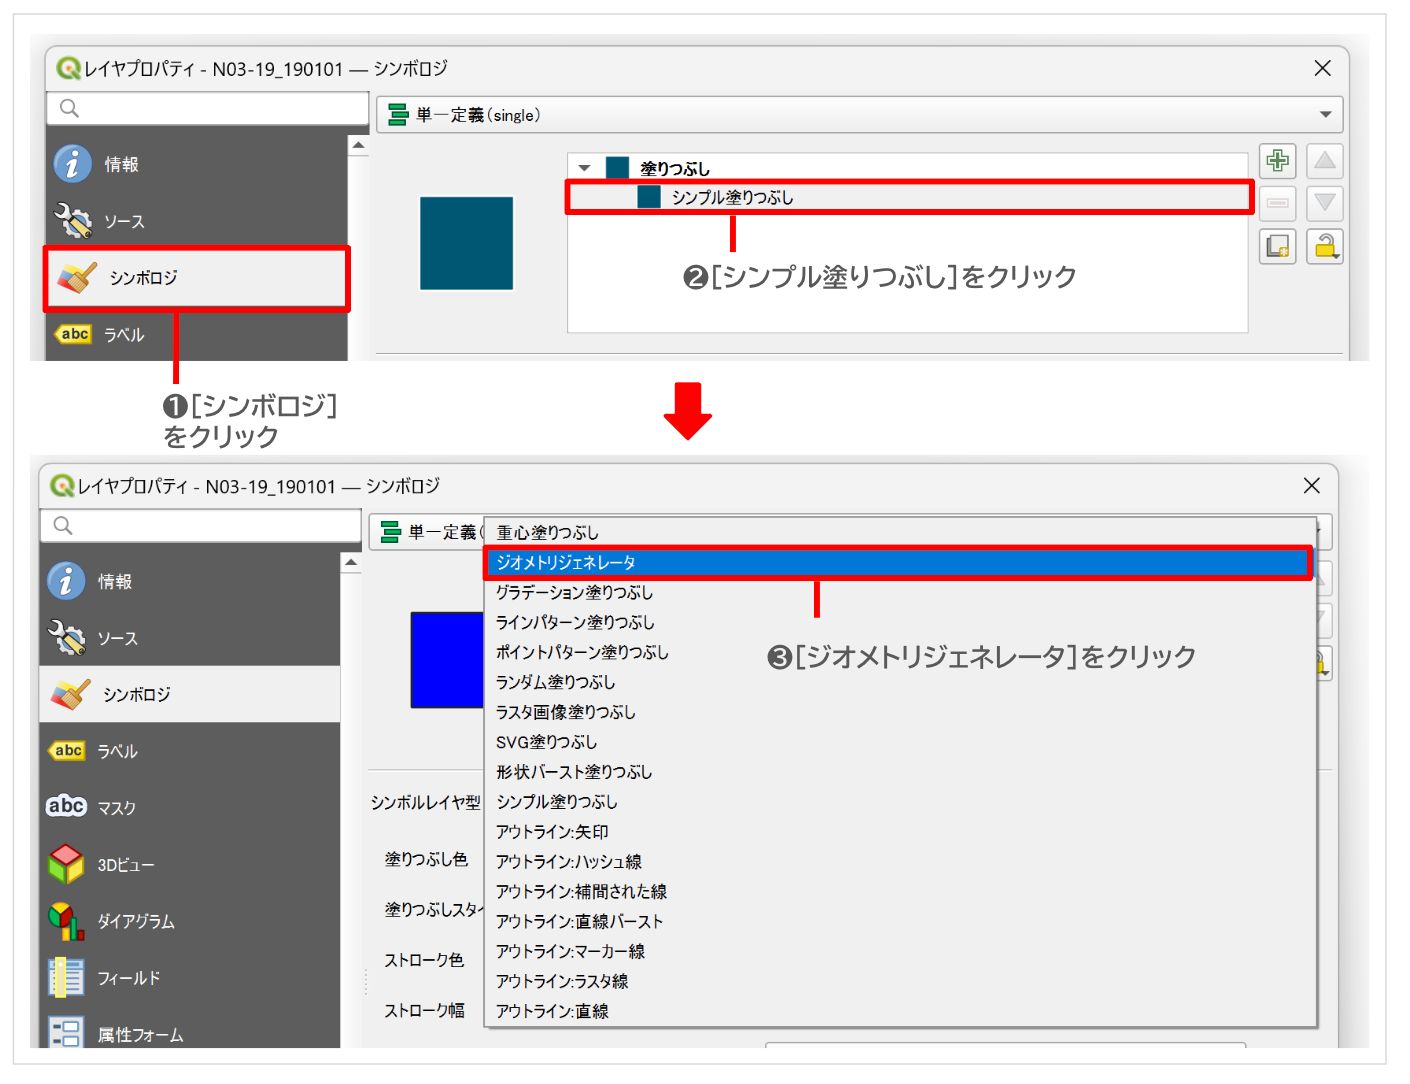1410x1084 pixels.
Task: Click the duplicate symbol layer icon
Action: pos(1277,246)
